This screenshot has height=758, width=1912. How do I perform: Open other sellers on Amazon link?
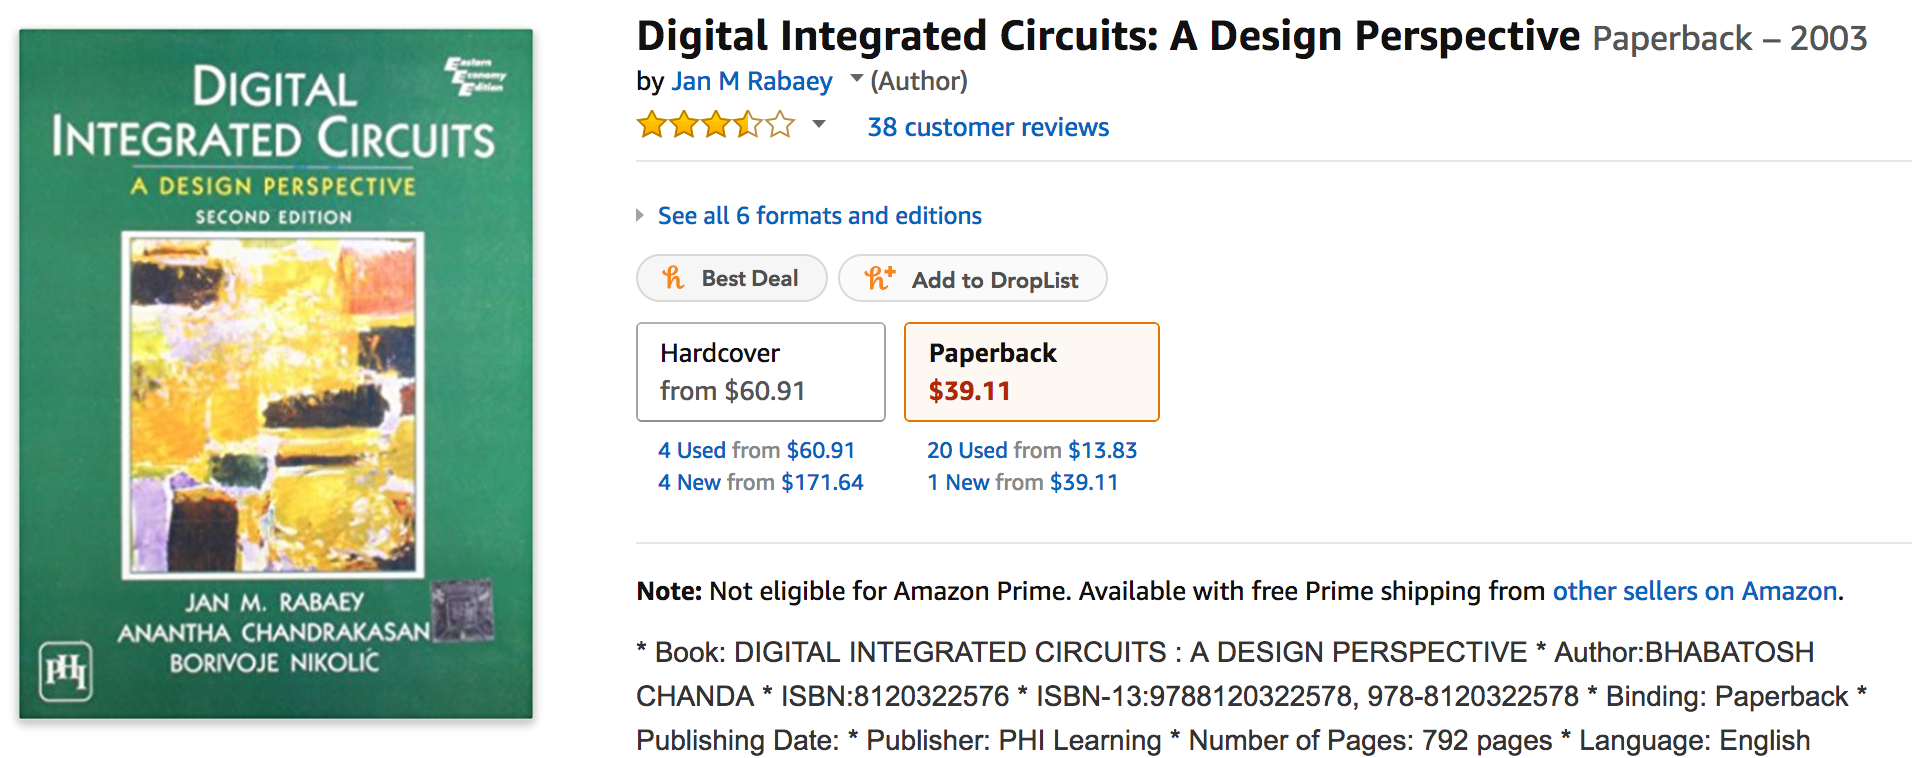pyautogui.click(x=1695, y=591)
